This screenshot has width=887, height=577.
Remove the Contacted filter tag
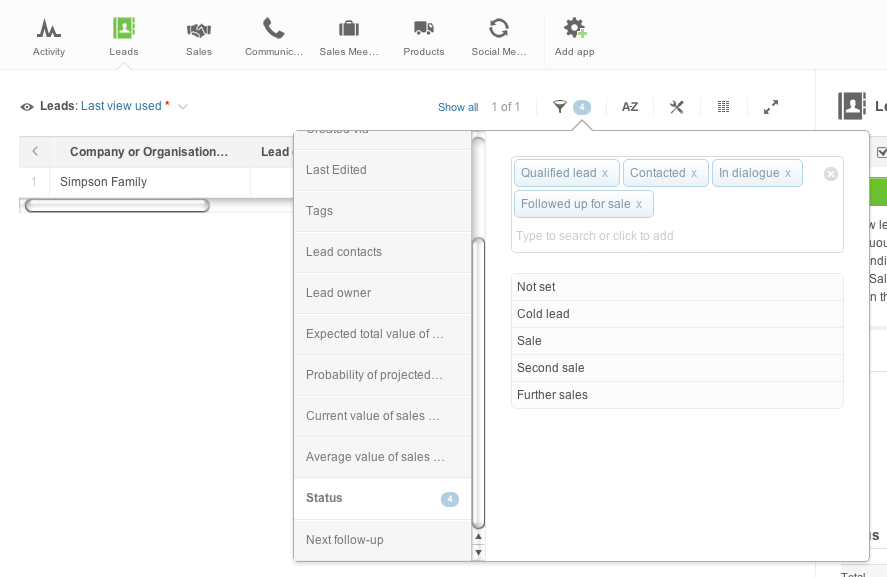click(694, 174)
